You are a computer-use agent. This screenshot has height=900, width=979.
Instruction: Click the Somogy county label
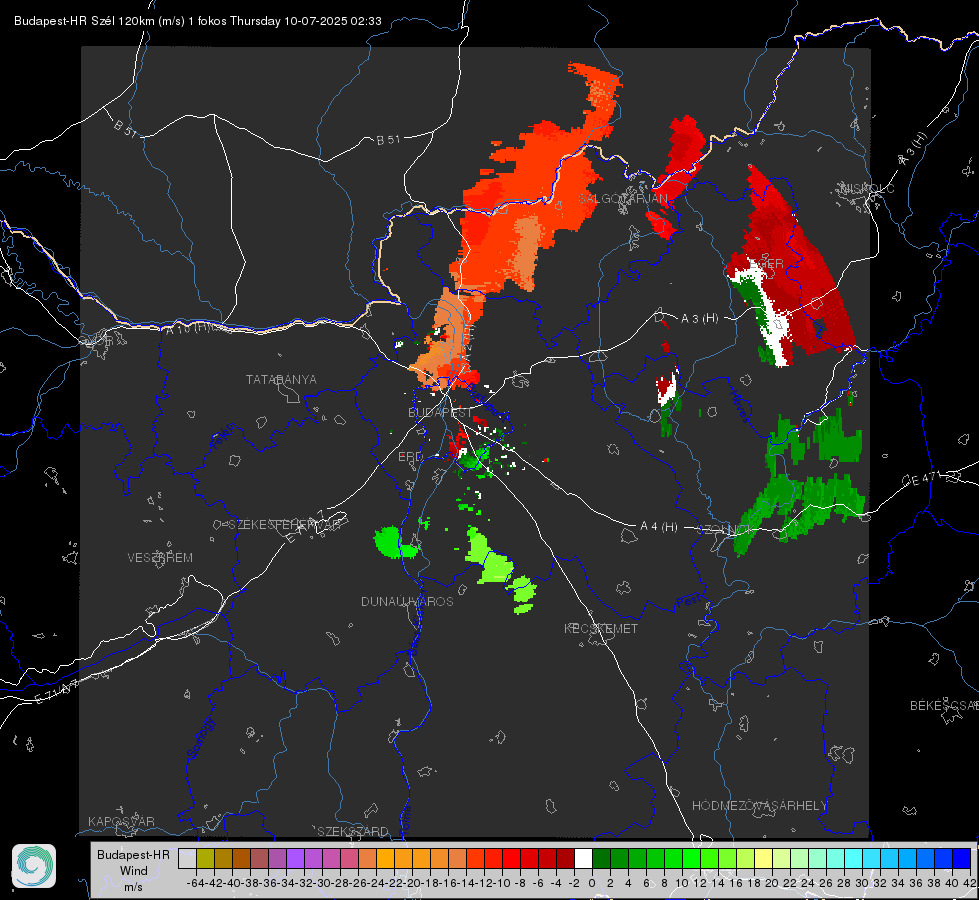(x=200, y=738)
